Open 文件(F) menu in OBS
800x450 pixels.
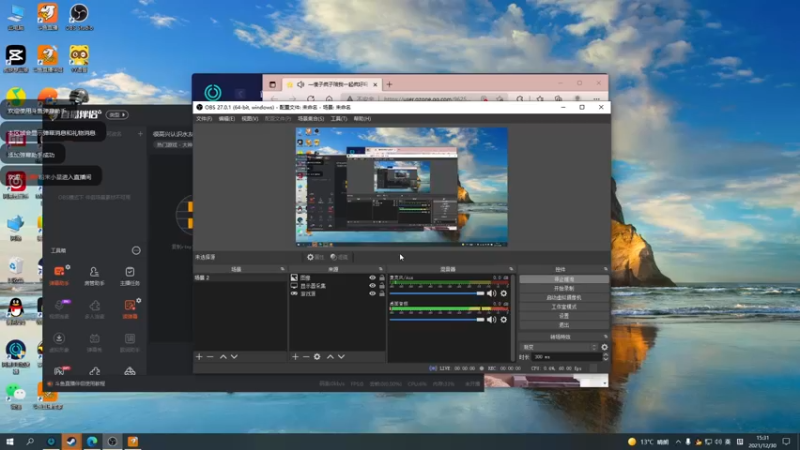(x=204, y=118)
